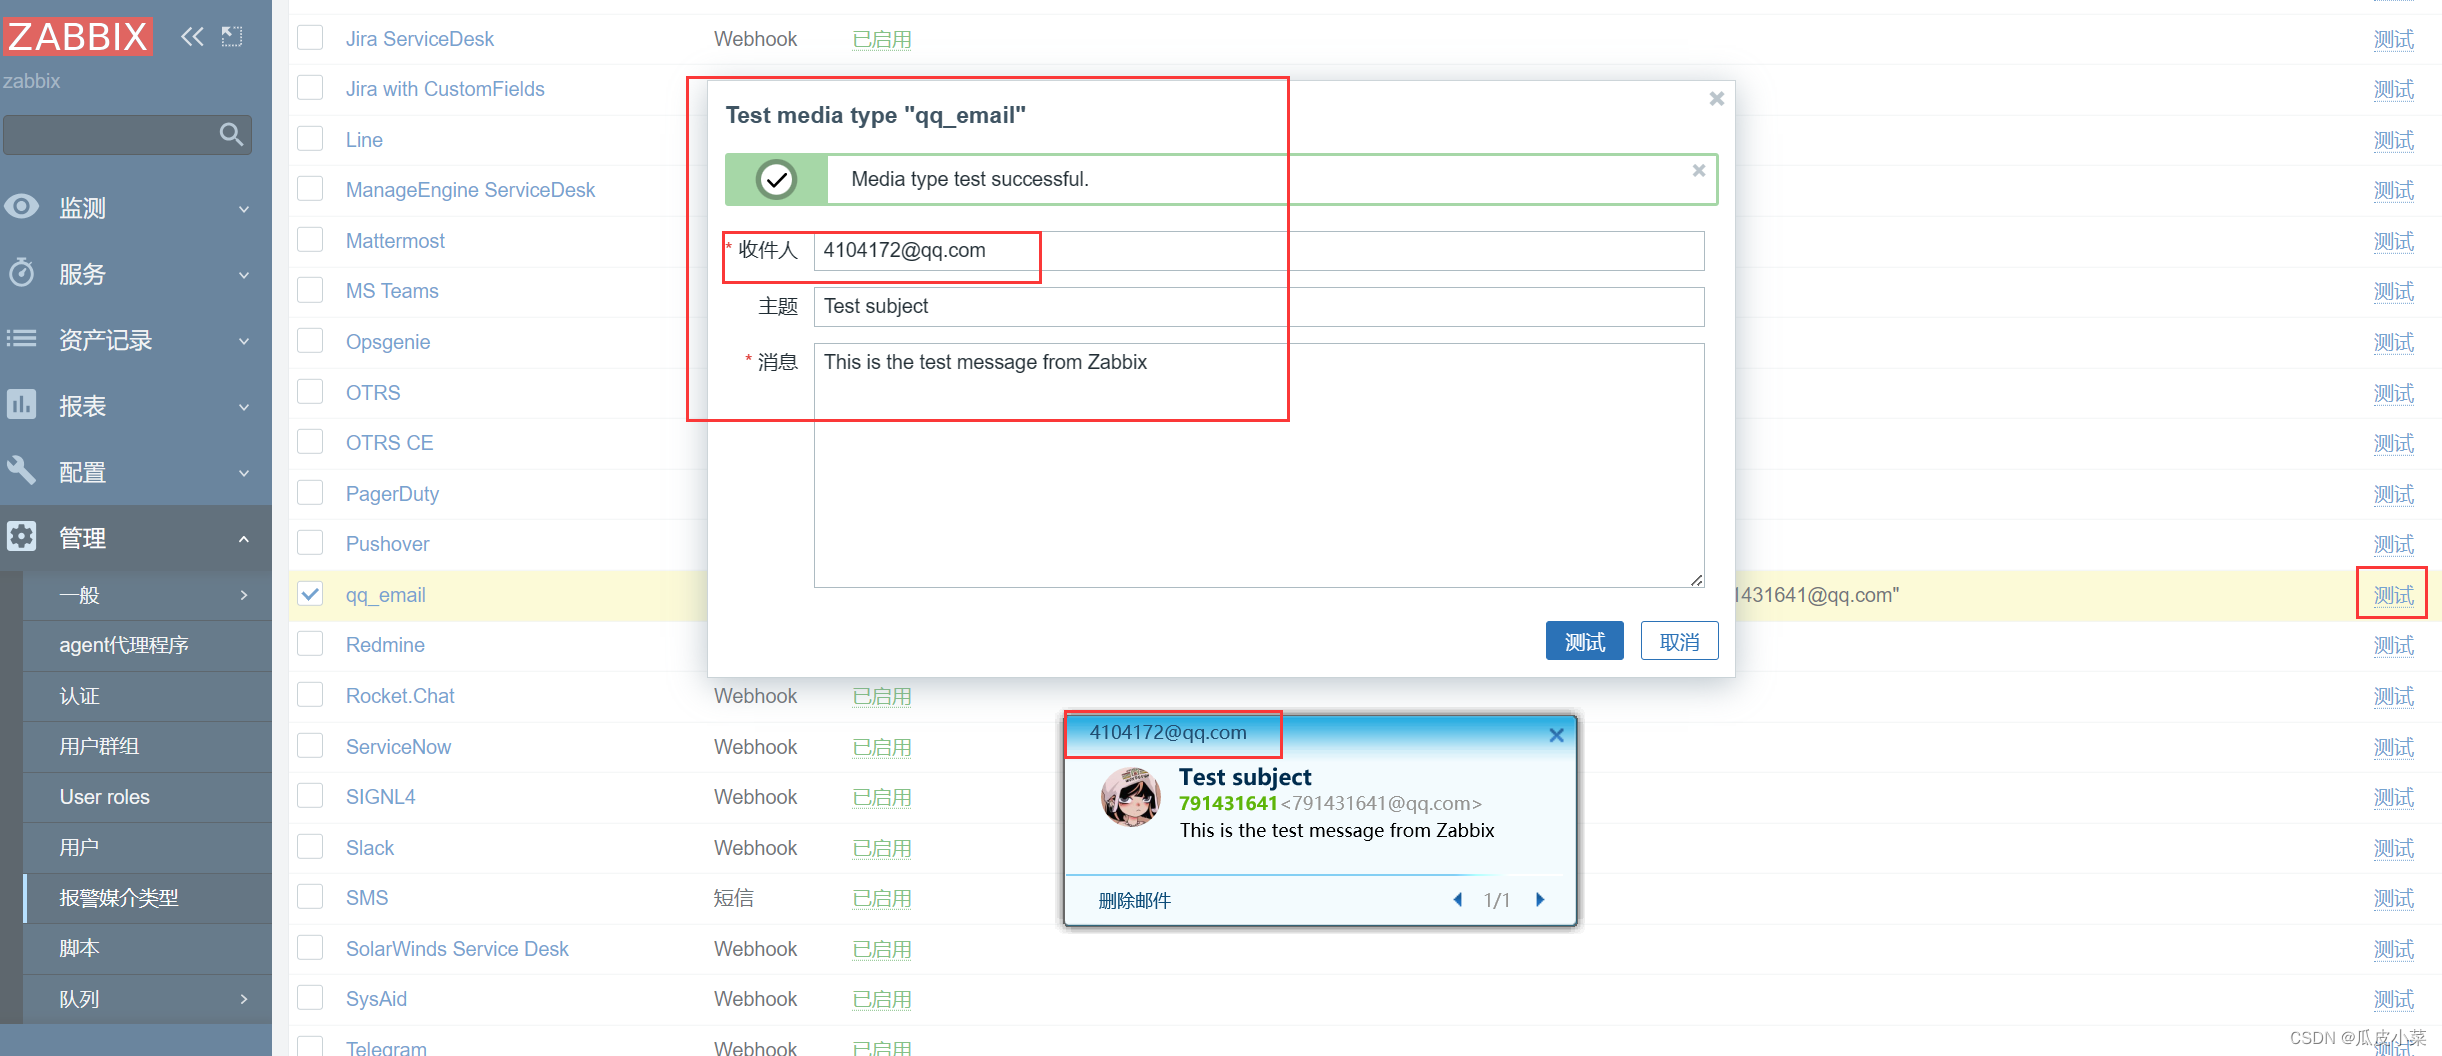Click the 主题 subject input field
2442x1056 pixels.
(1259, 307)
